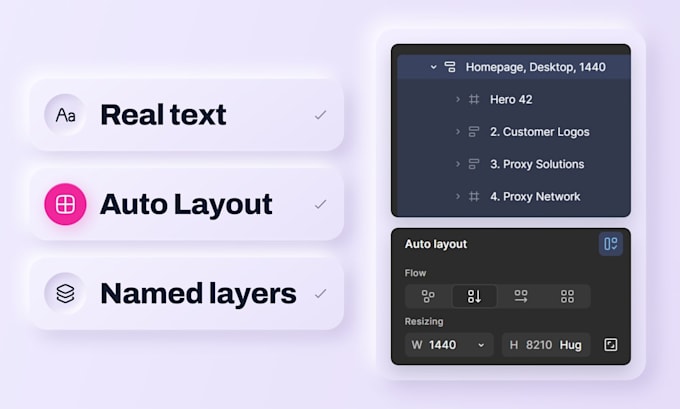Screen dimensions: 680x409
Task: Collapse the Homepage, Desktop, 1440 layer
Action: 433,67
